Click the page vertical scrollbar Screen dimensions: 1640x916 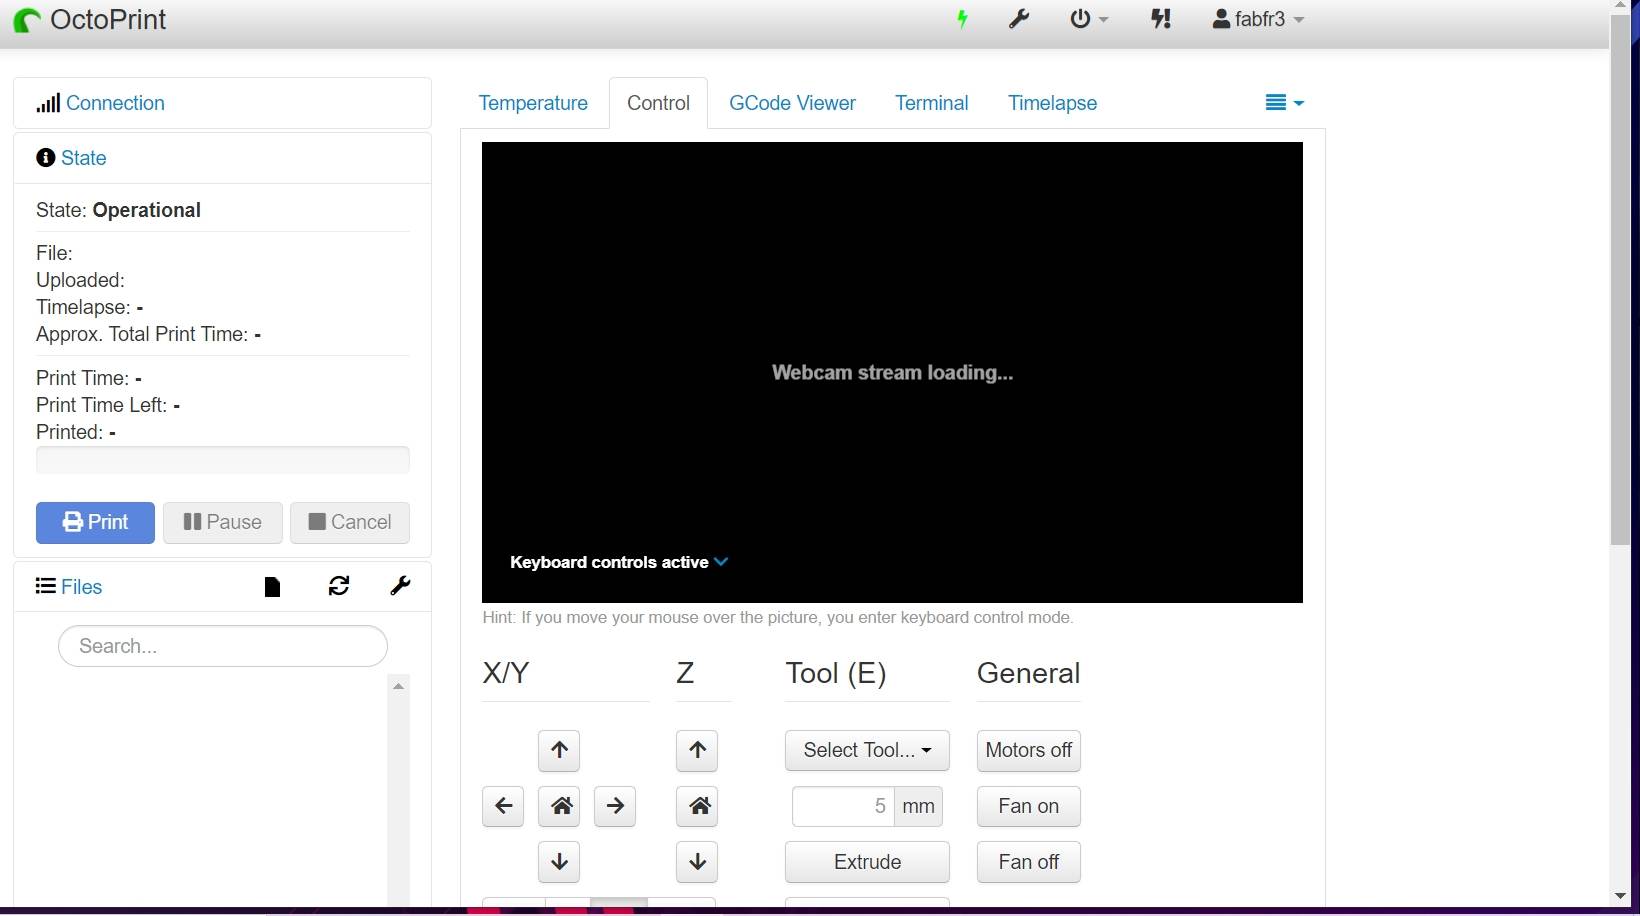tap(1621, 280)
